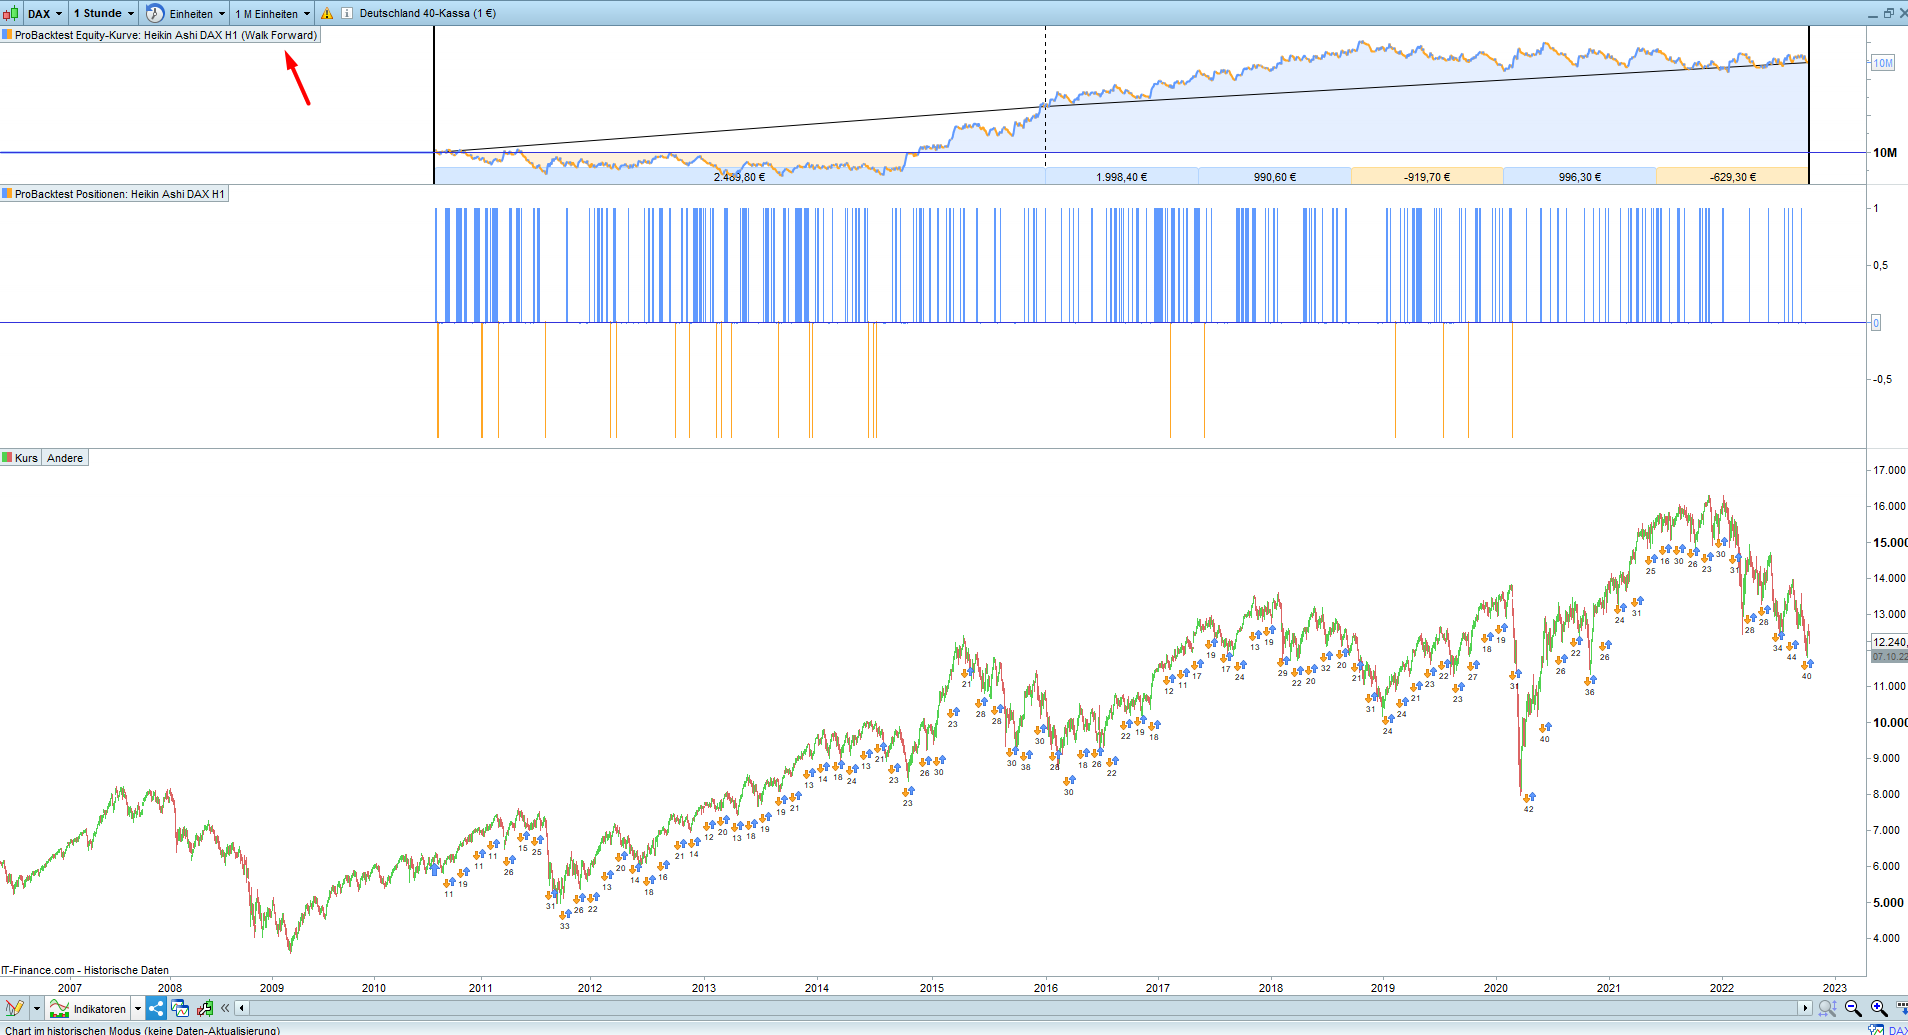Select the 990,60 € walk-forward segment
This screenshot has width=1908, height=1035.
pyautogui.click(x=1275, y=177)
